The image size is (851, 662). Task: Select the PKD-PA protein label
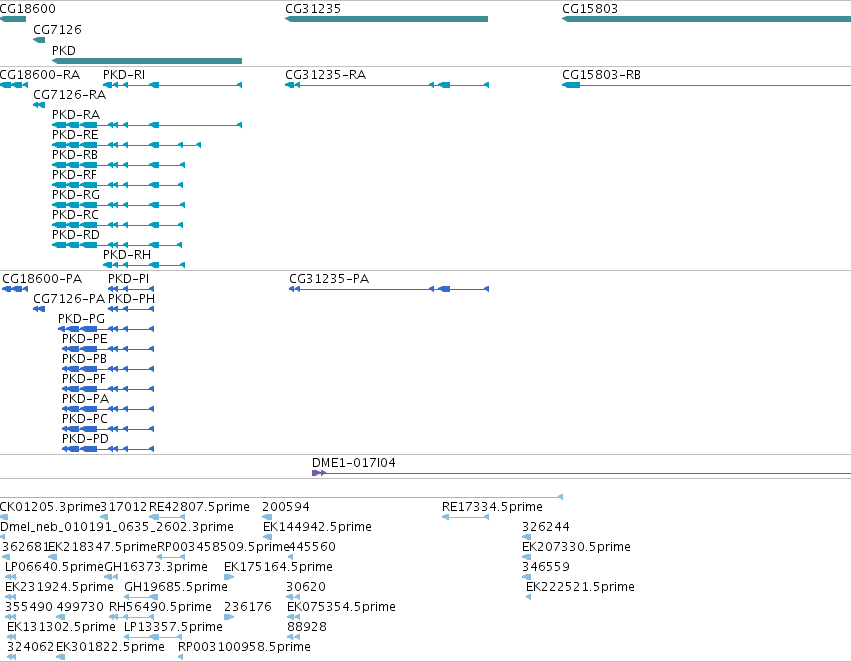[x=86, y=399]
